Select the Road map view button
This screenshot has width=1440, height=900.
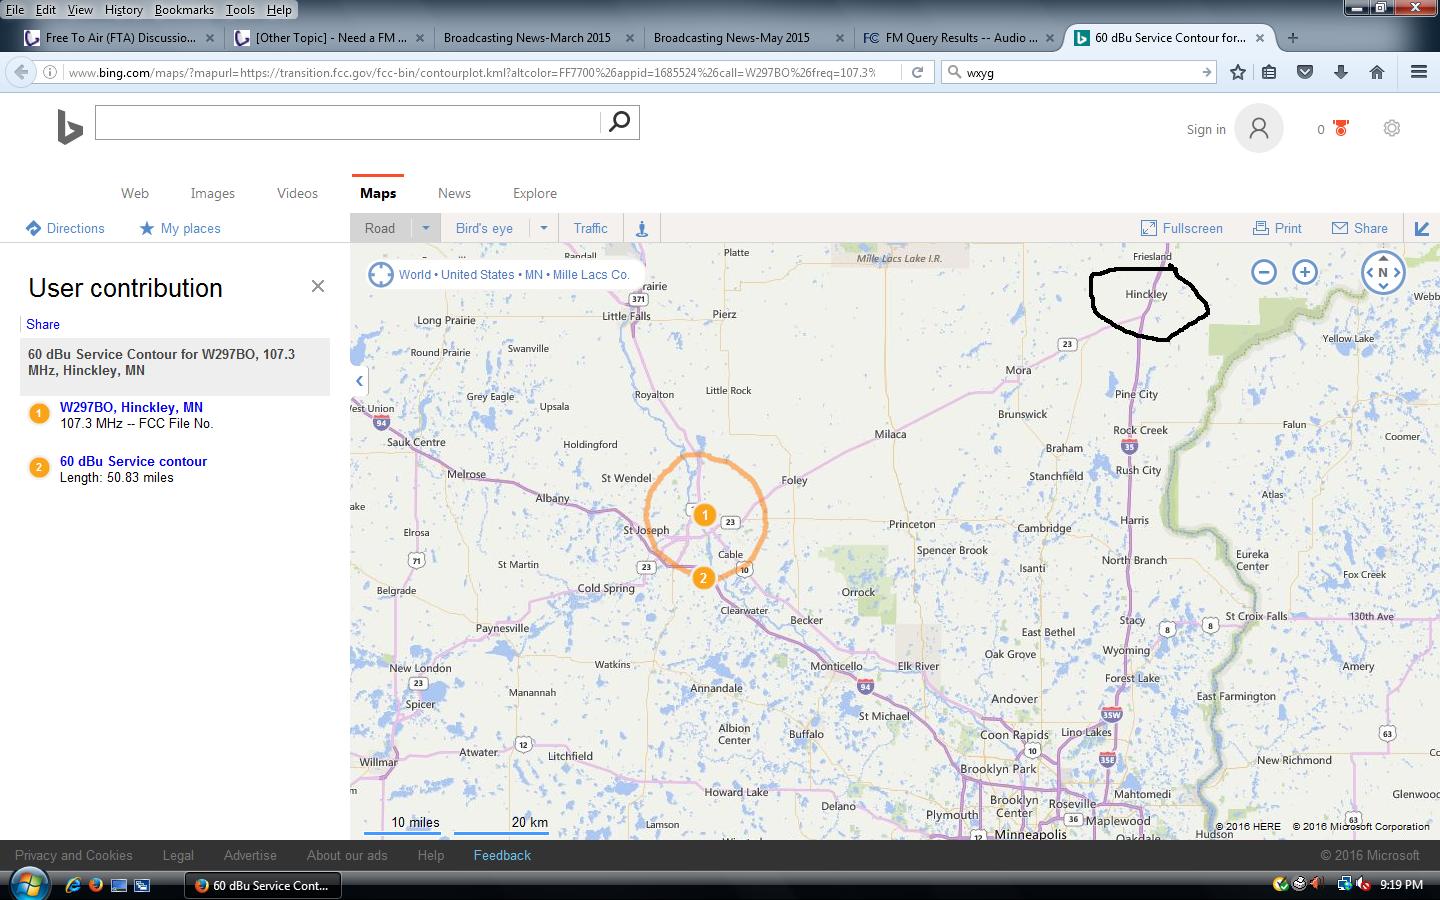point(380,228)
